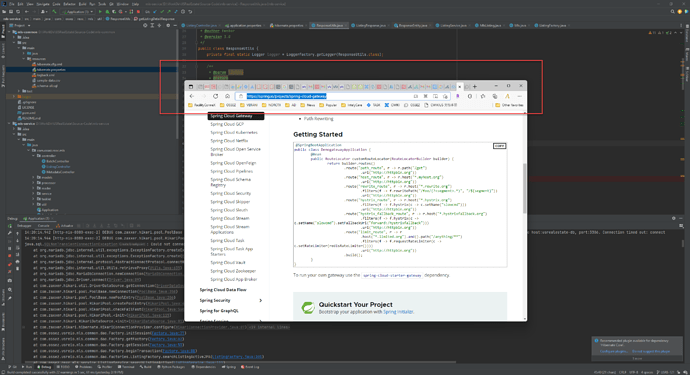Open Application run configuration dropdown
690x375 pixels.
pos(78,11)
